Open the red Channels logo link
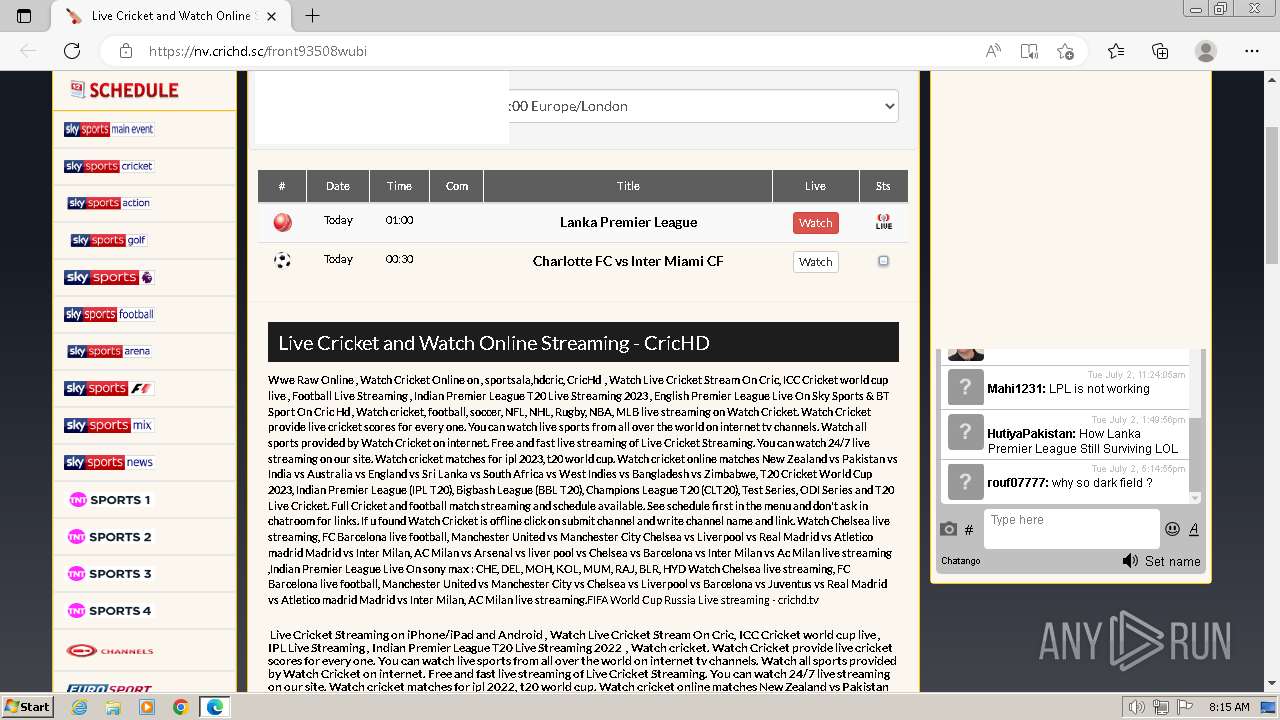The image size is (1280, 720). click(109, 650)
